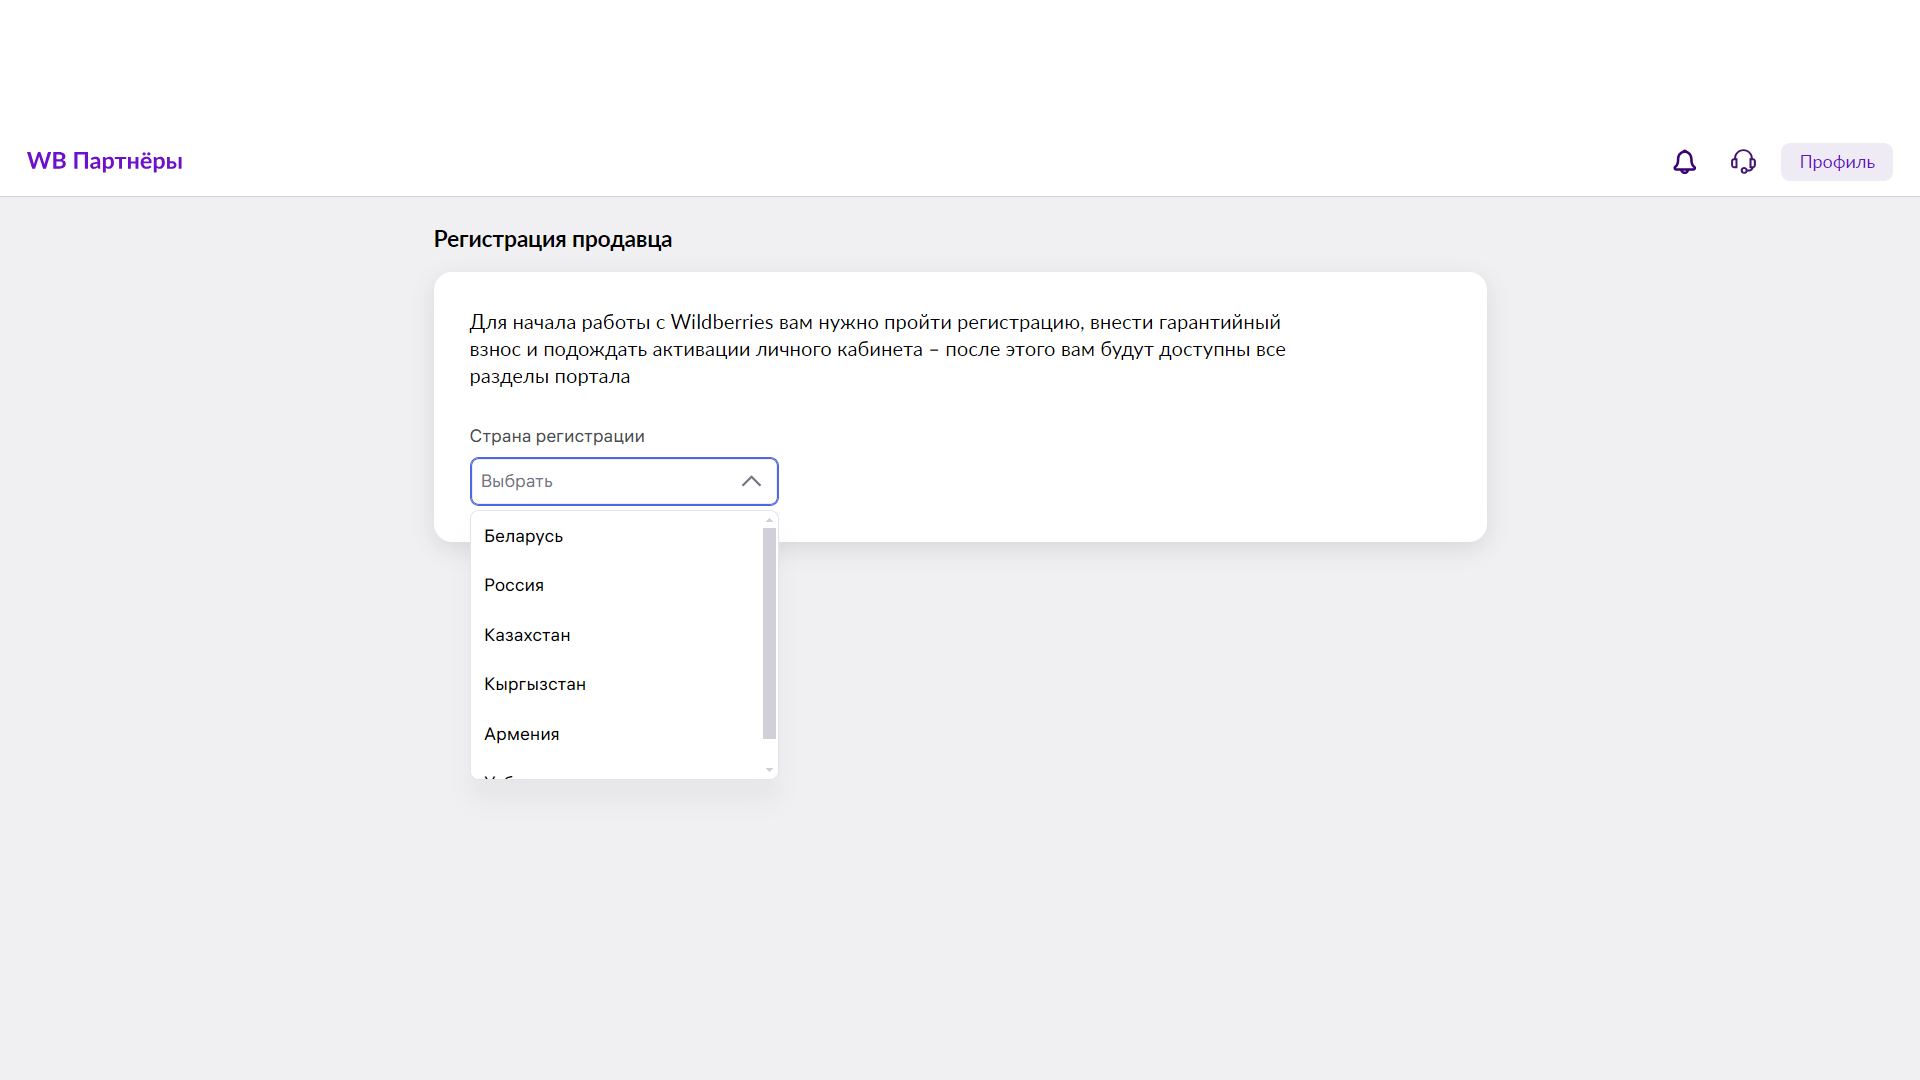Open the notifications bell icon

(x=1684, y=162)
